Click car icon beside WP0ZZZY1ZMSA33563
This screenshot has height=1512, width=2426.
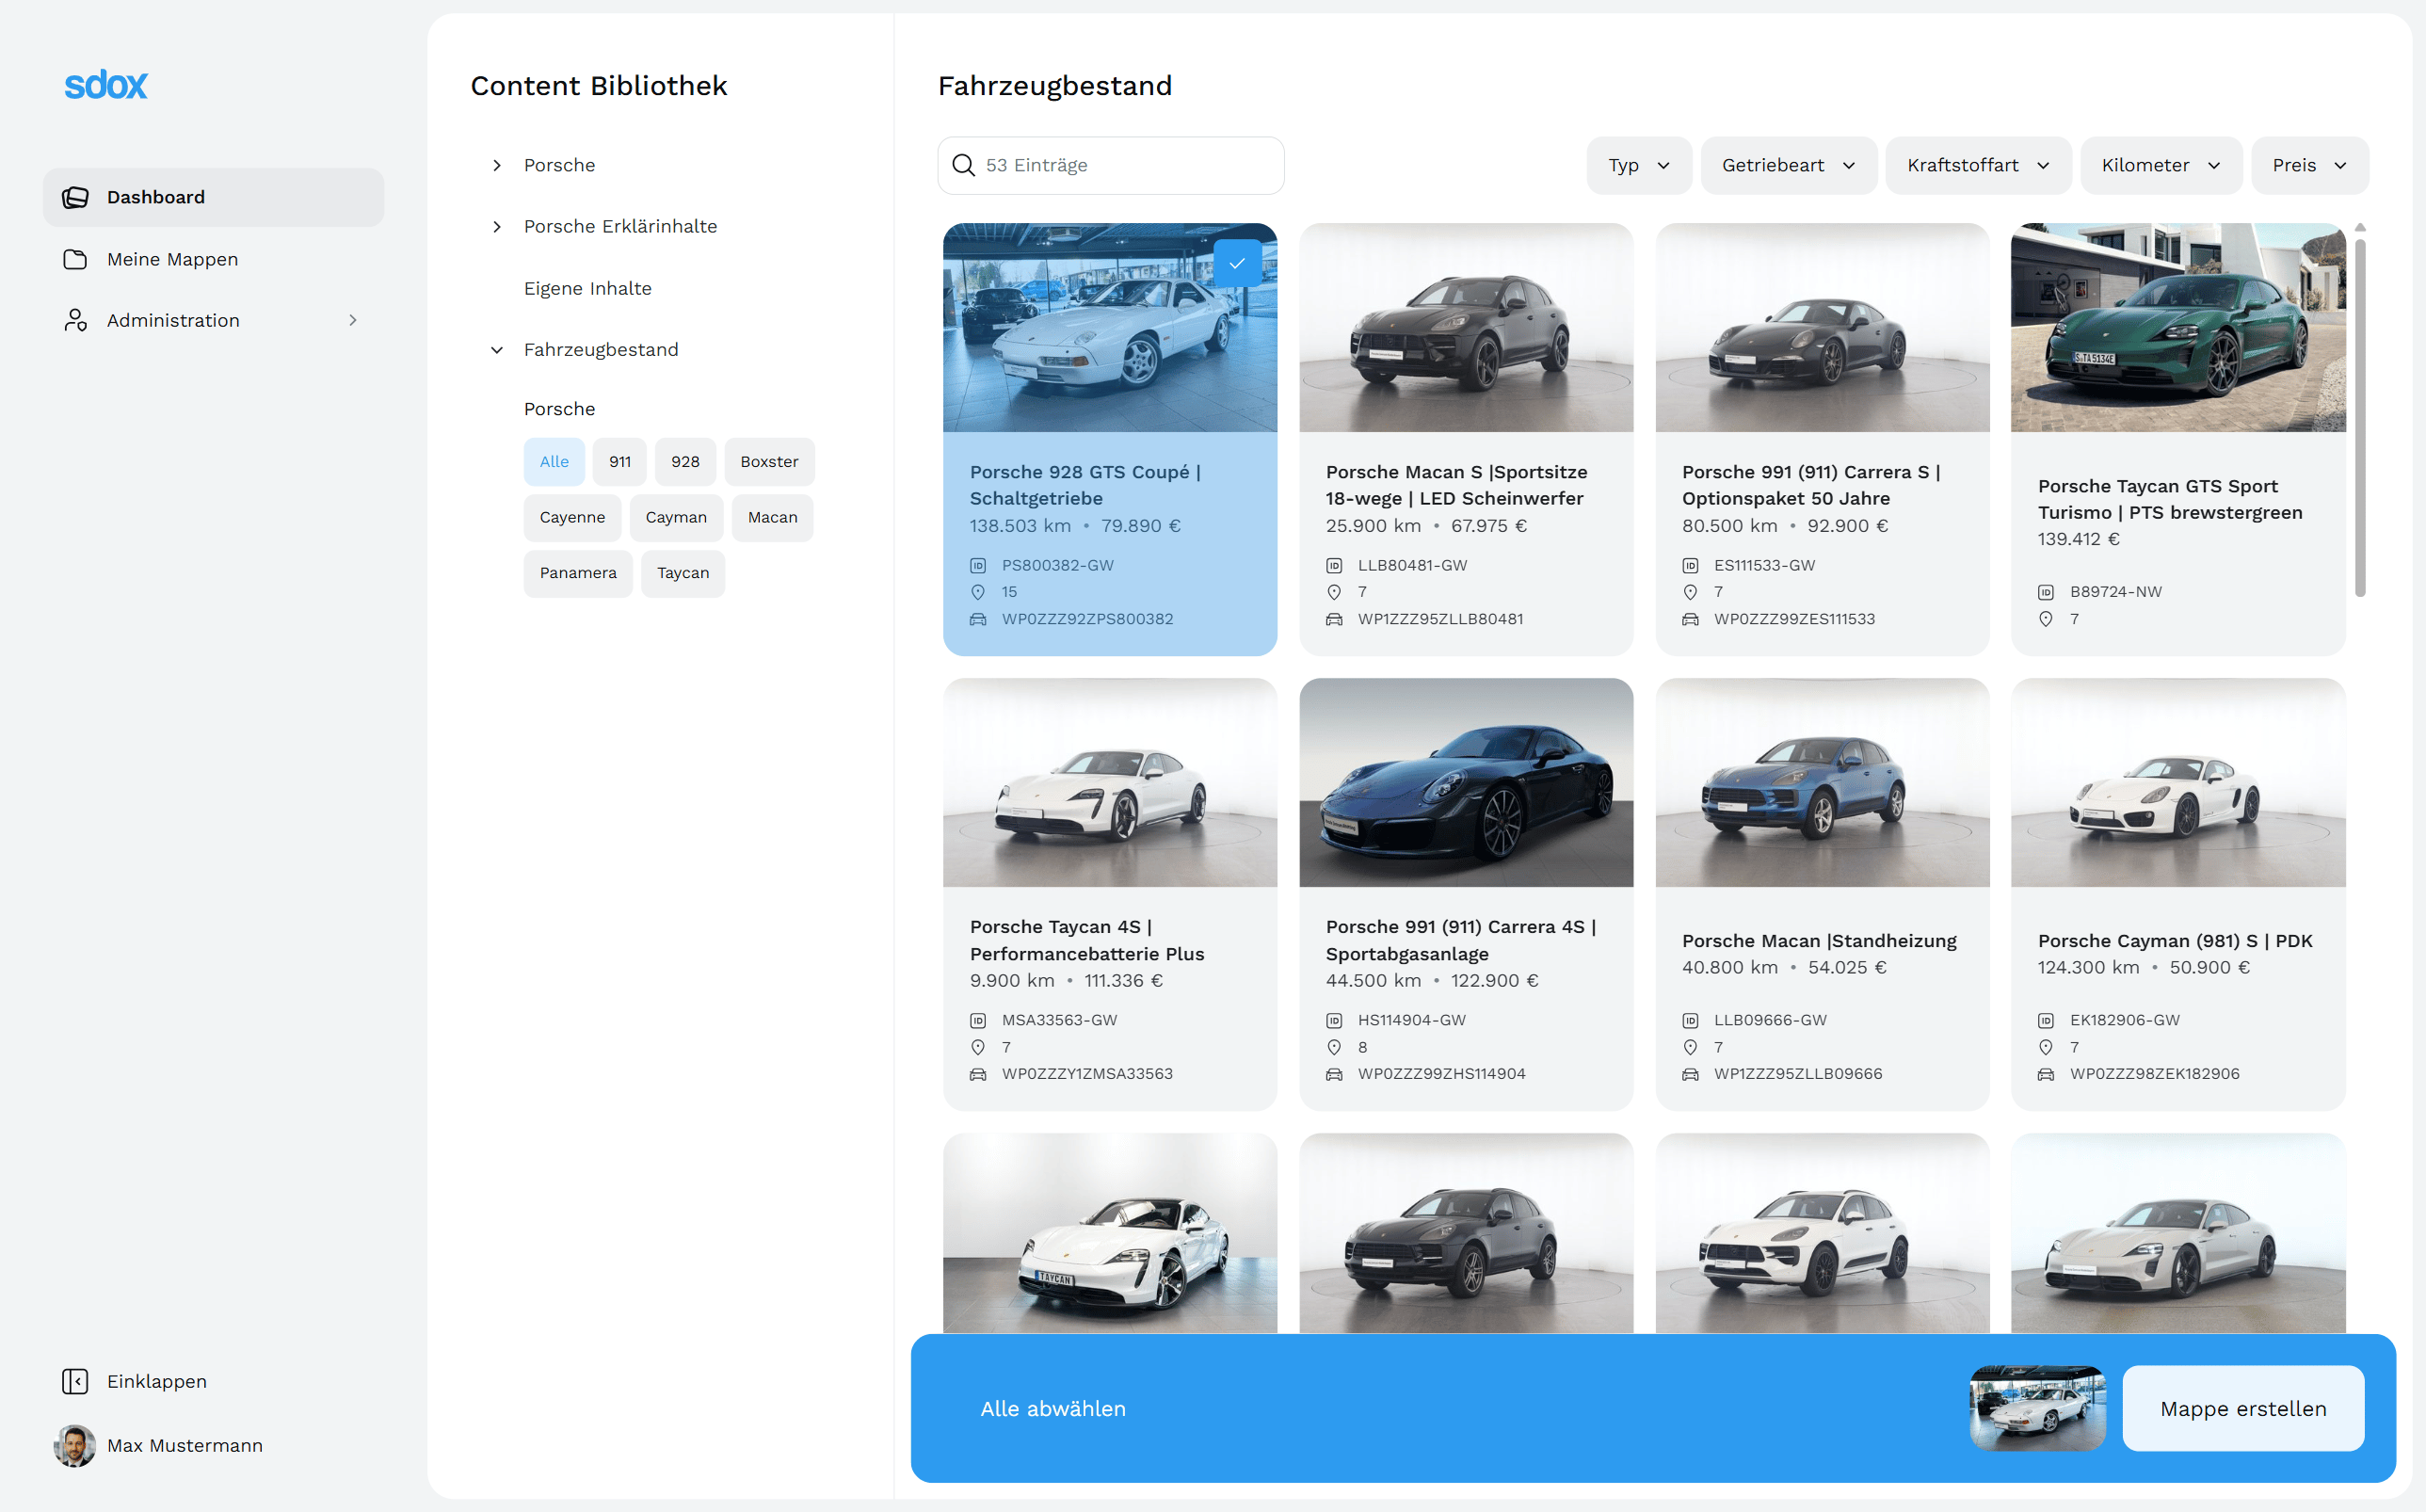(978, 1074)
